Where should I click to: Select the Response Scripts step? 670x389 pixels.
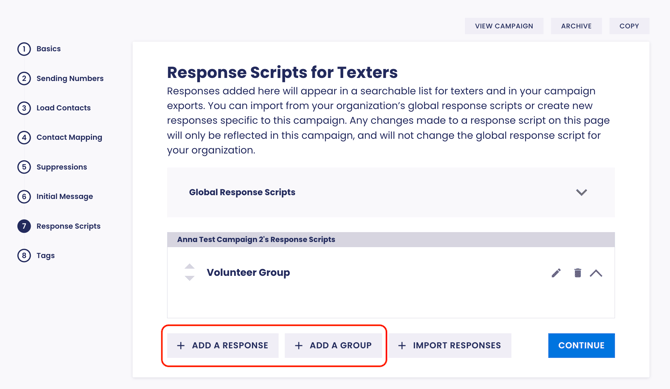[x=68, y=226]
